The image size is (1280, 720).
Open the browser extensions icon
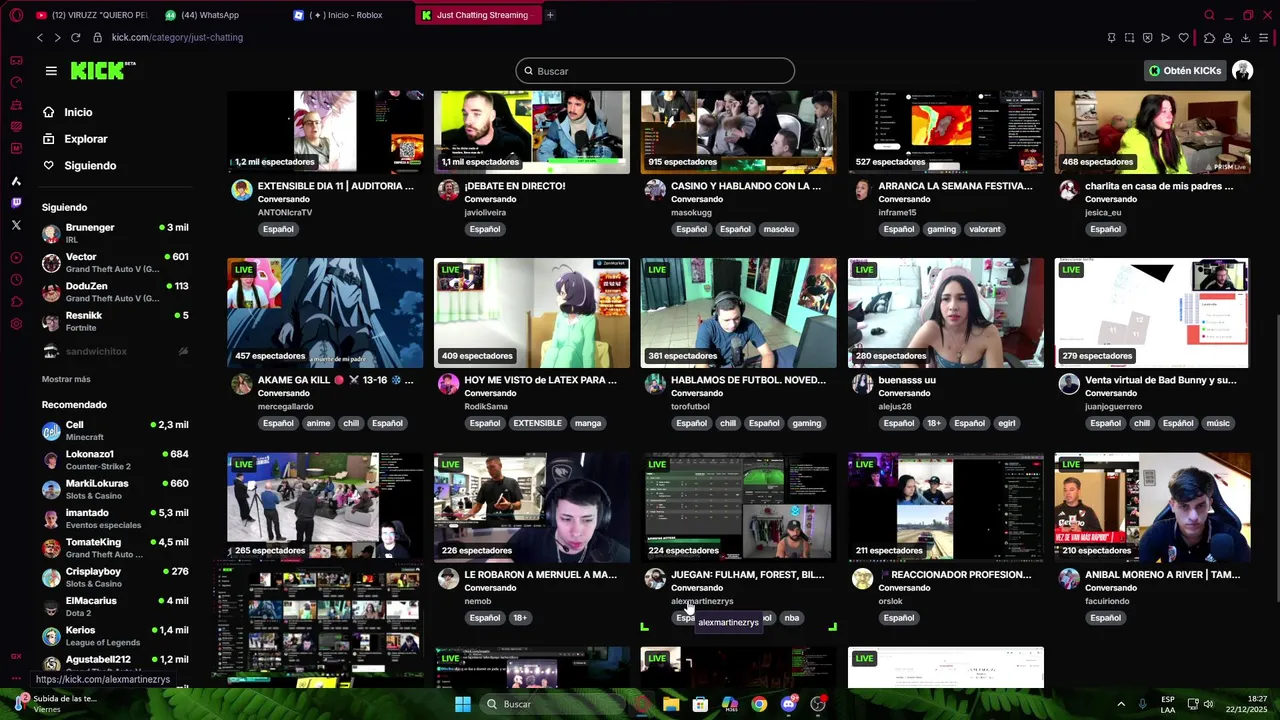point(1209,38)
